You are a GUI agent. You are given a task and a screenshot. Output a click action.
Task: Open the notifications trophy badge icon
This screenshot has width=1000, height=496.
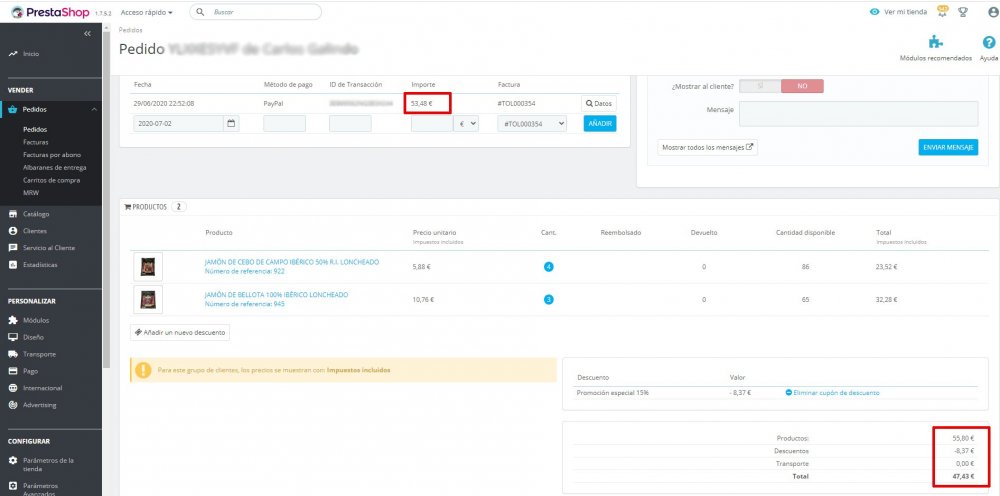point(942,11)
